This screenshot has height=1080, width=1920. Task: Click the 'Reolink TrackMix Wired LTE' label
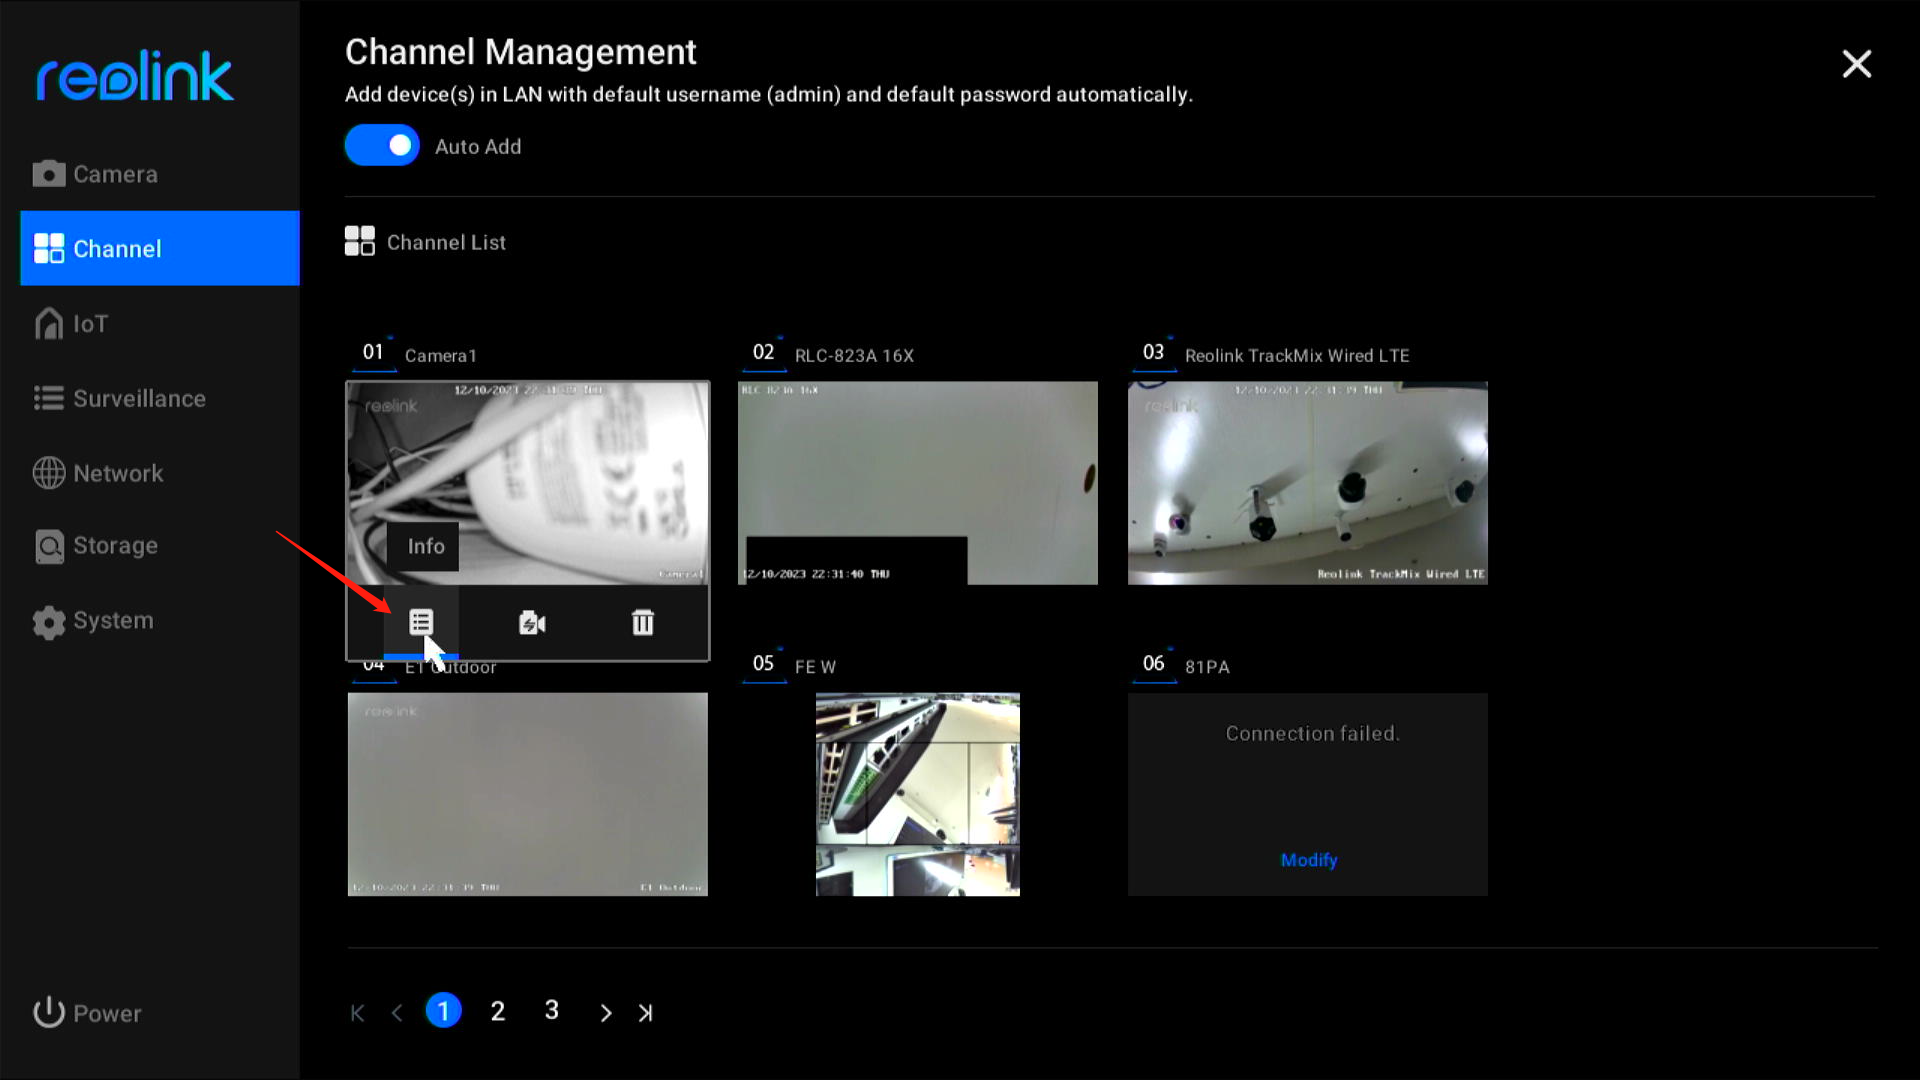pyautogui.click(x=1297, y=356)
